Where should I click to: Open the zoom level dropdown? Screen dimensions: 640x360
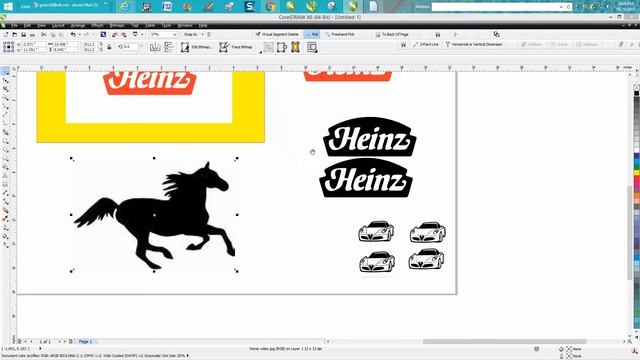pos(175,35)
